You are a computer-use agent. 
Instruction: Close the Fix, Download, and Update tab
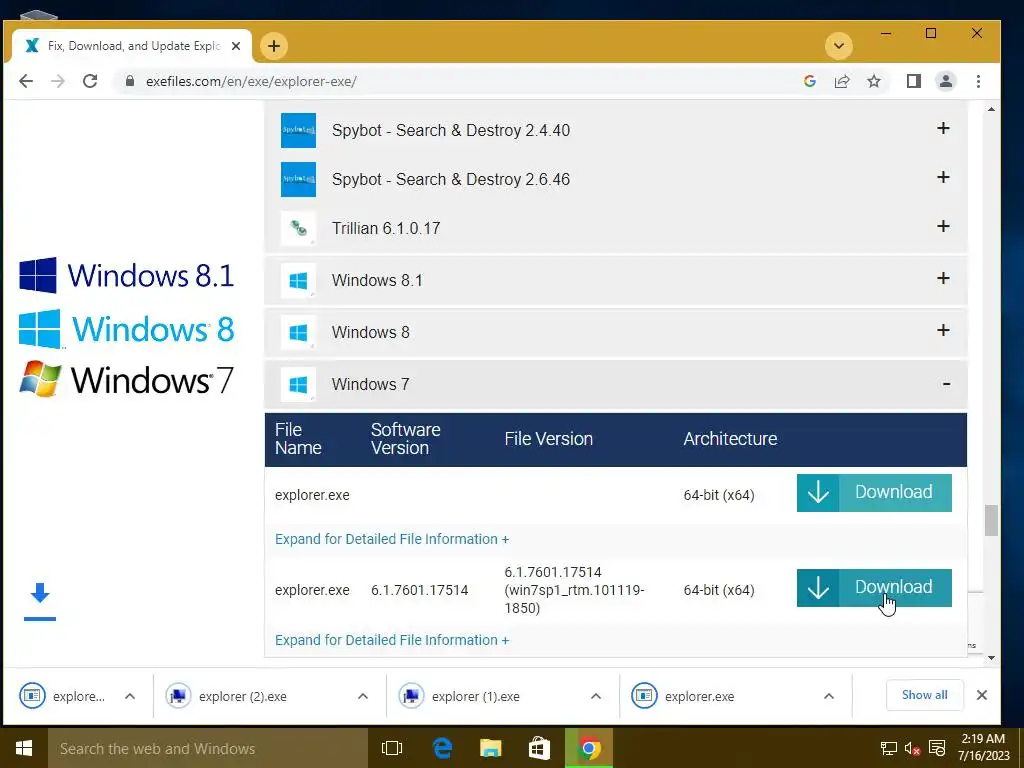(236, 46)
